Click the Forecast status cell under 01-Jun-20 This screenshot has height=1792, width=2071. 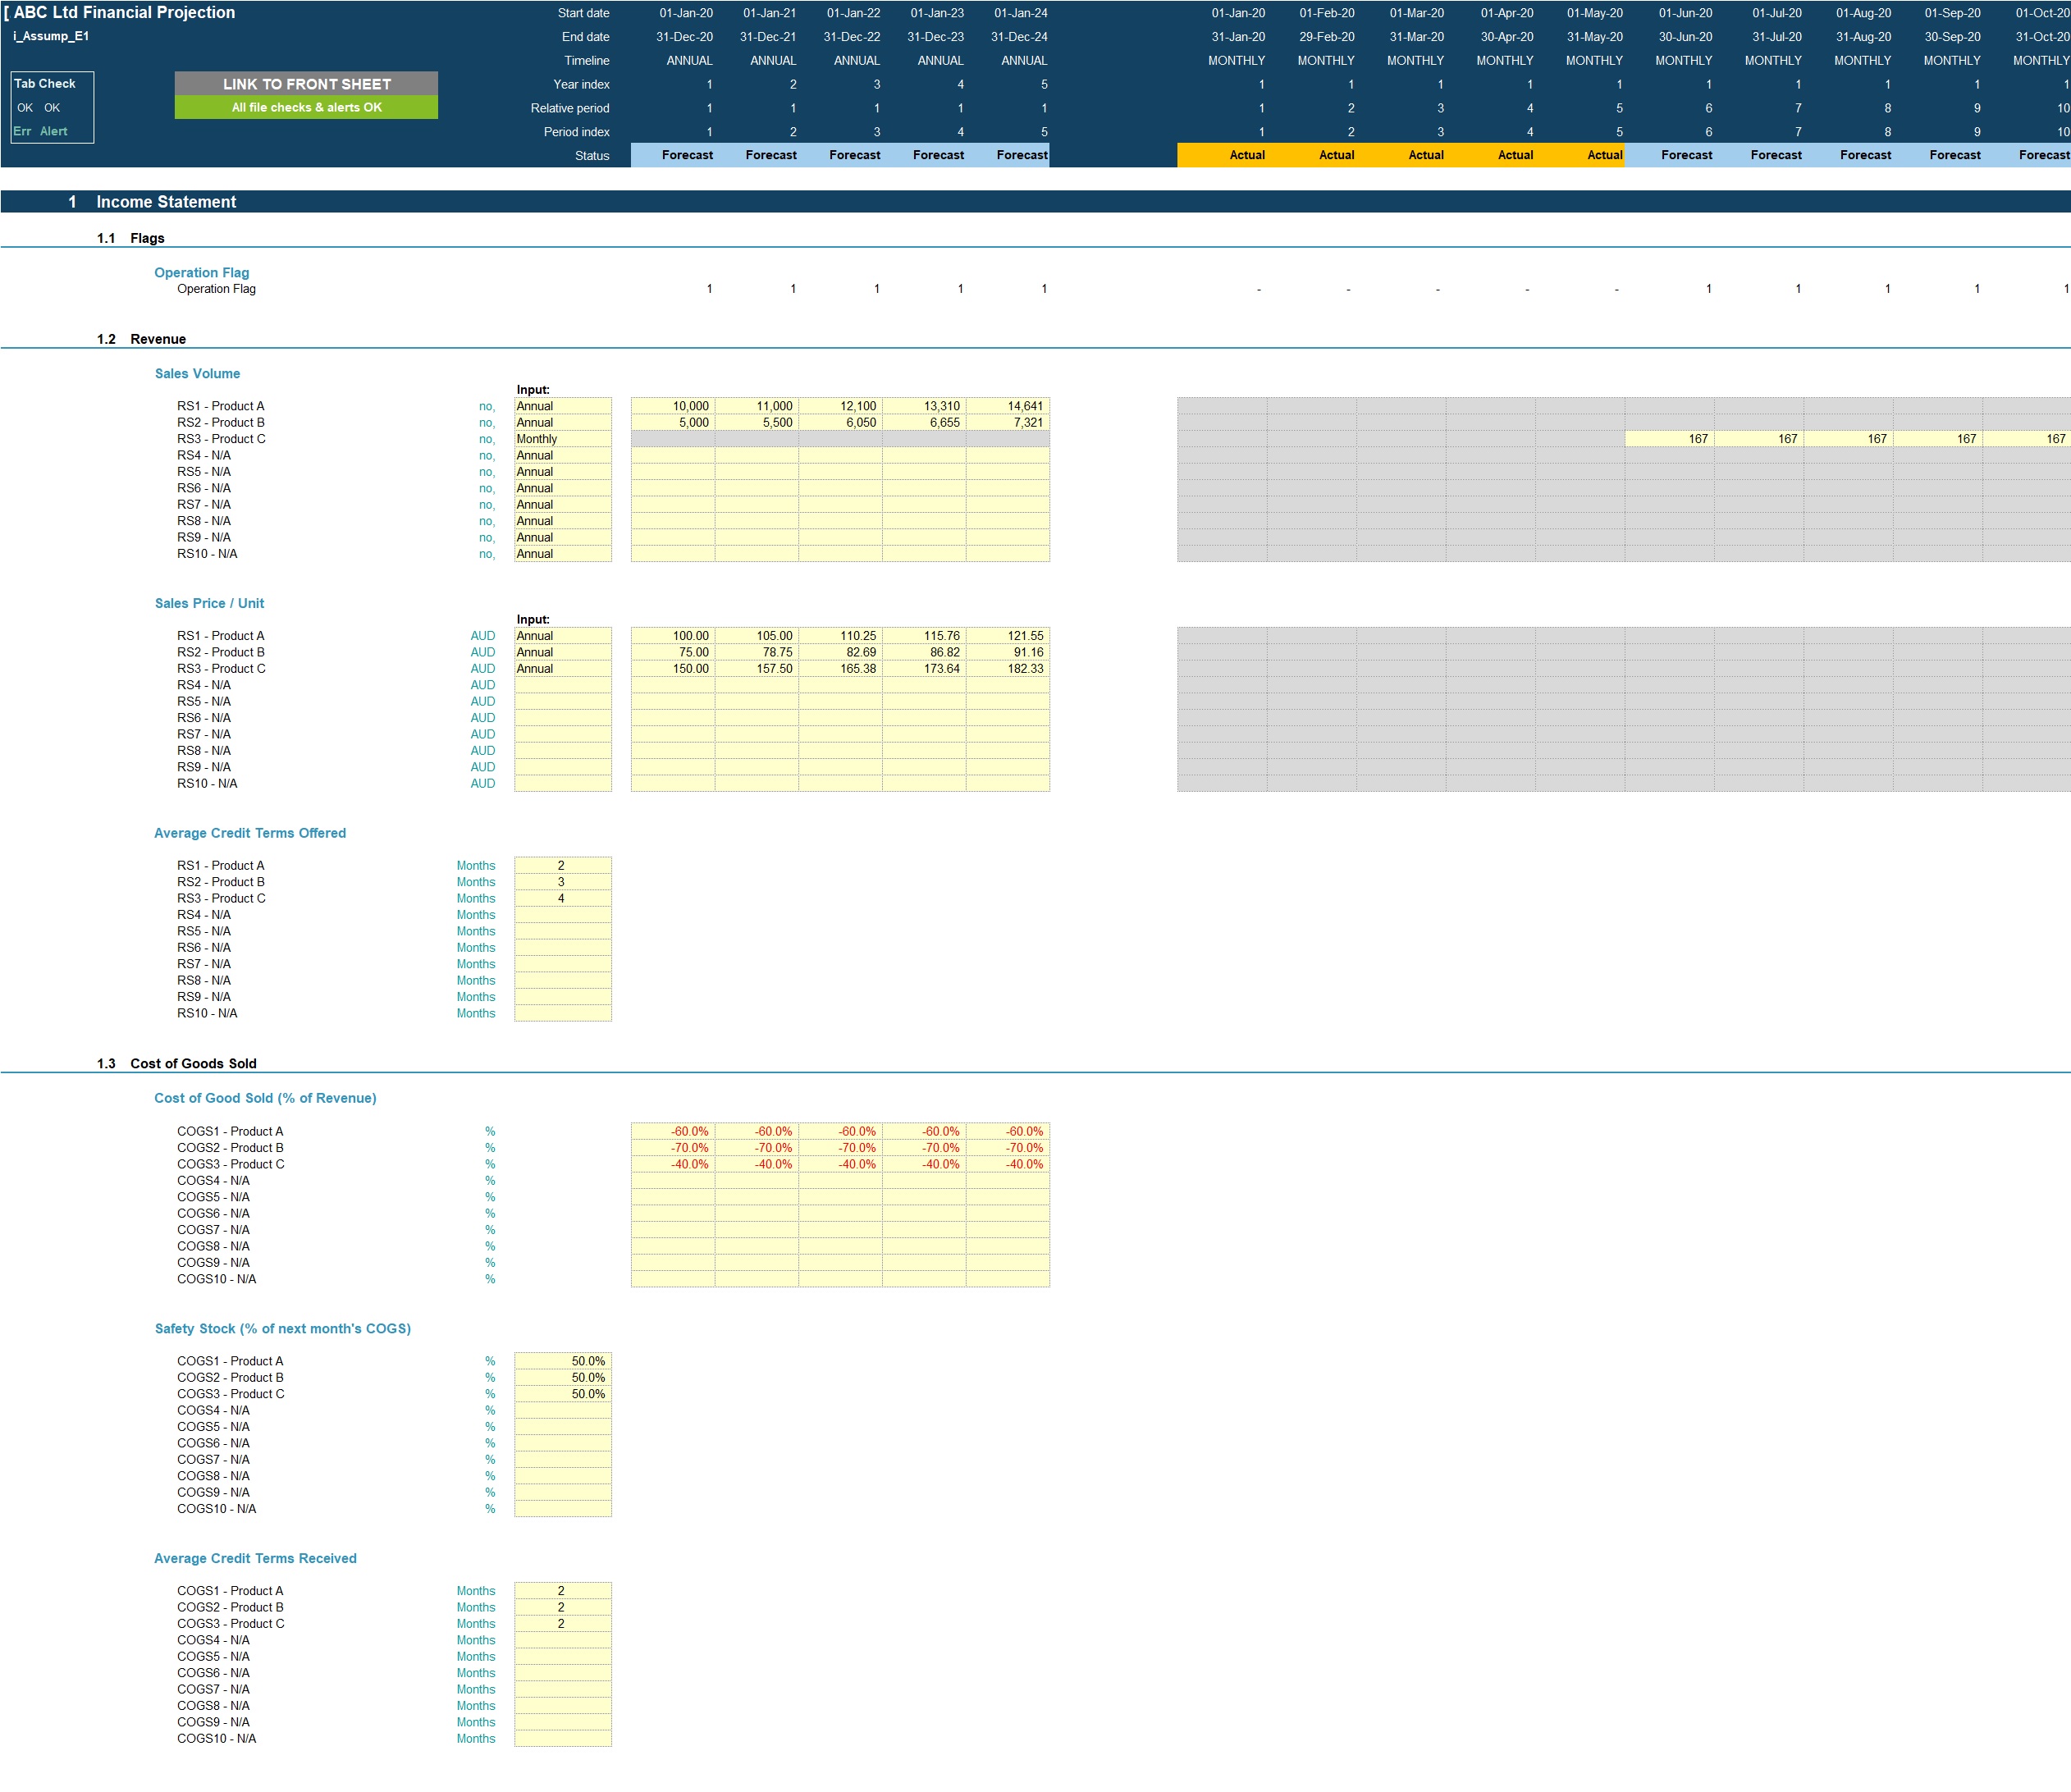[1669, 155]
